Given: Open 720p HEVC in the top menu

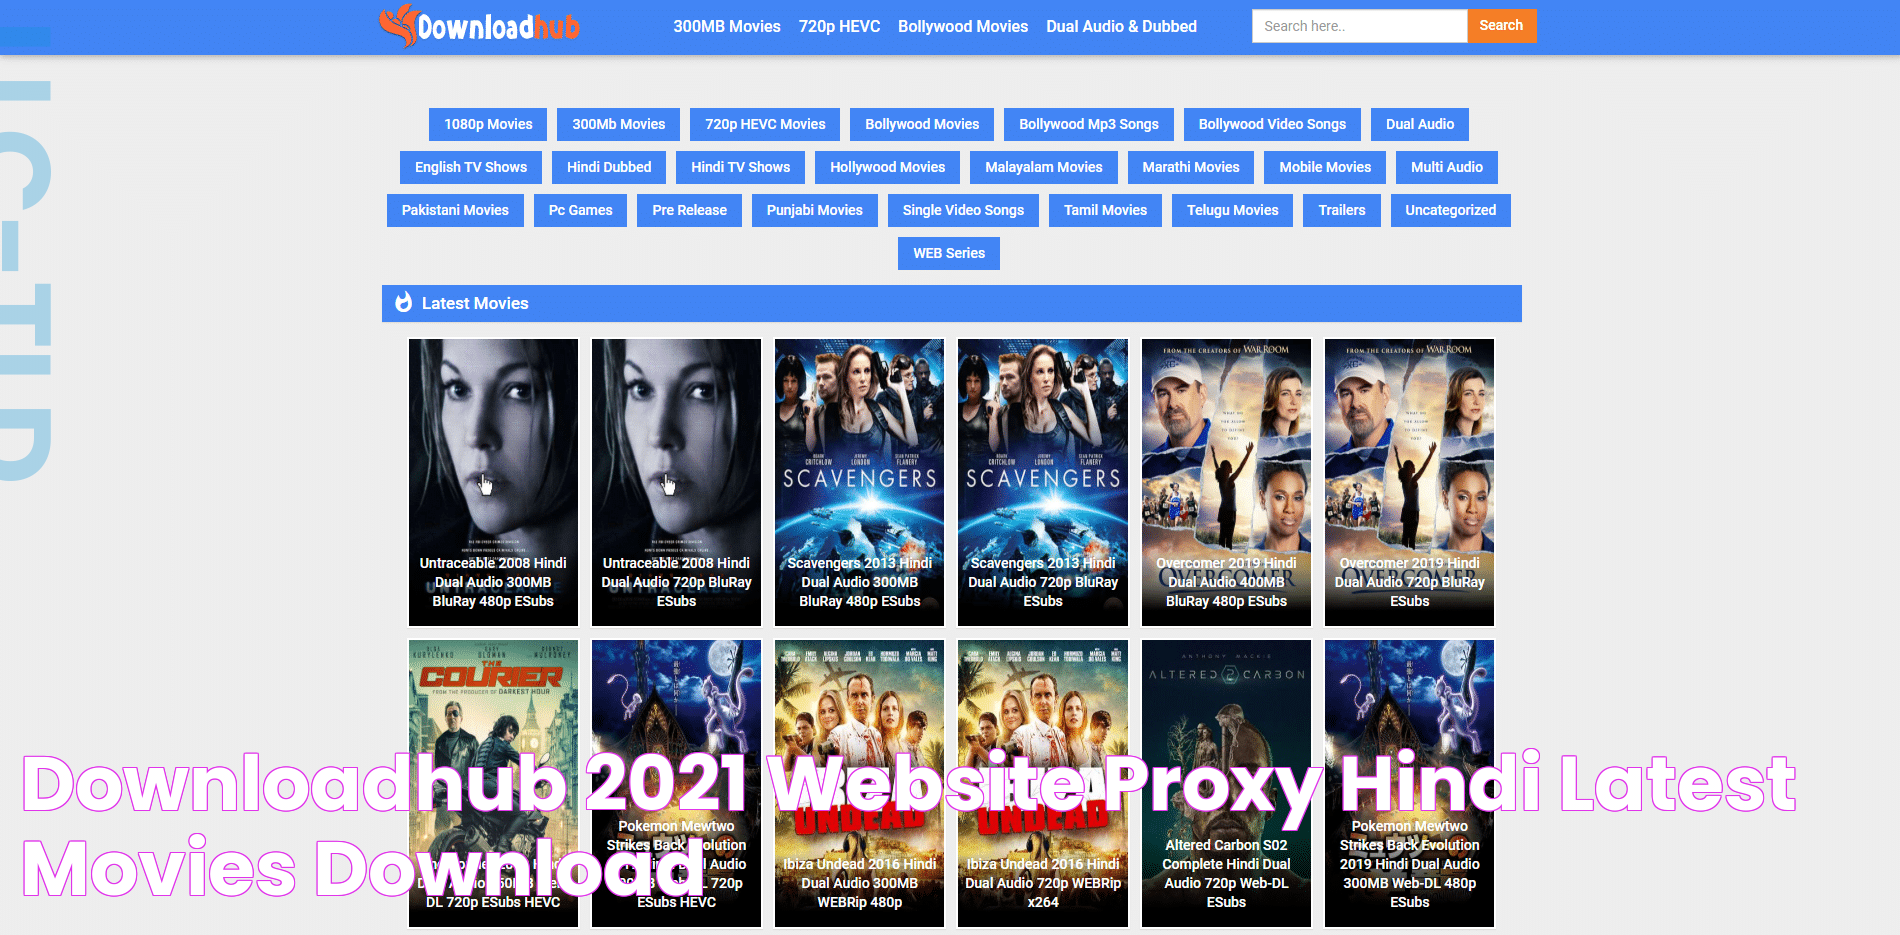Looking at the screenshot, I should tap(839, 27).
